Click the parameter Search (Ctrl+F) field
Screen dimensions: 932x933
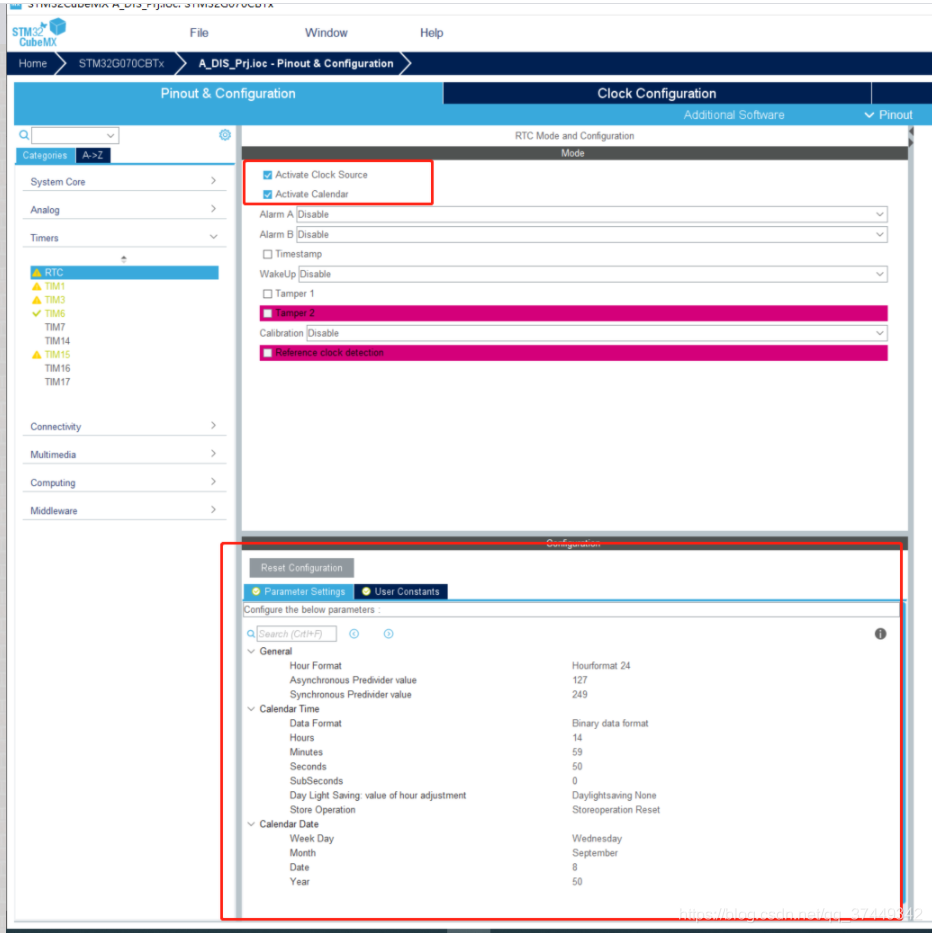click(x=296, y=634)
